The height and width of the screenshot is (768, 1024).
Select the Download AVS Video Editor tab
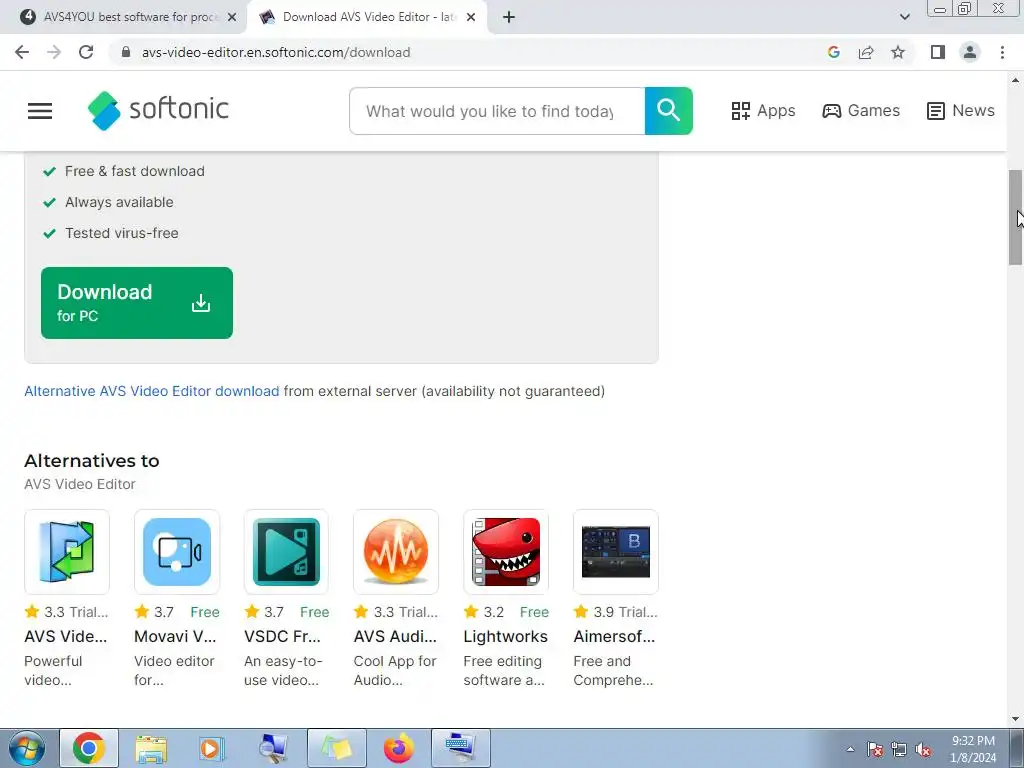click(x=368, y=17)
